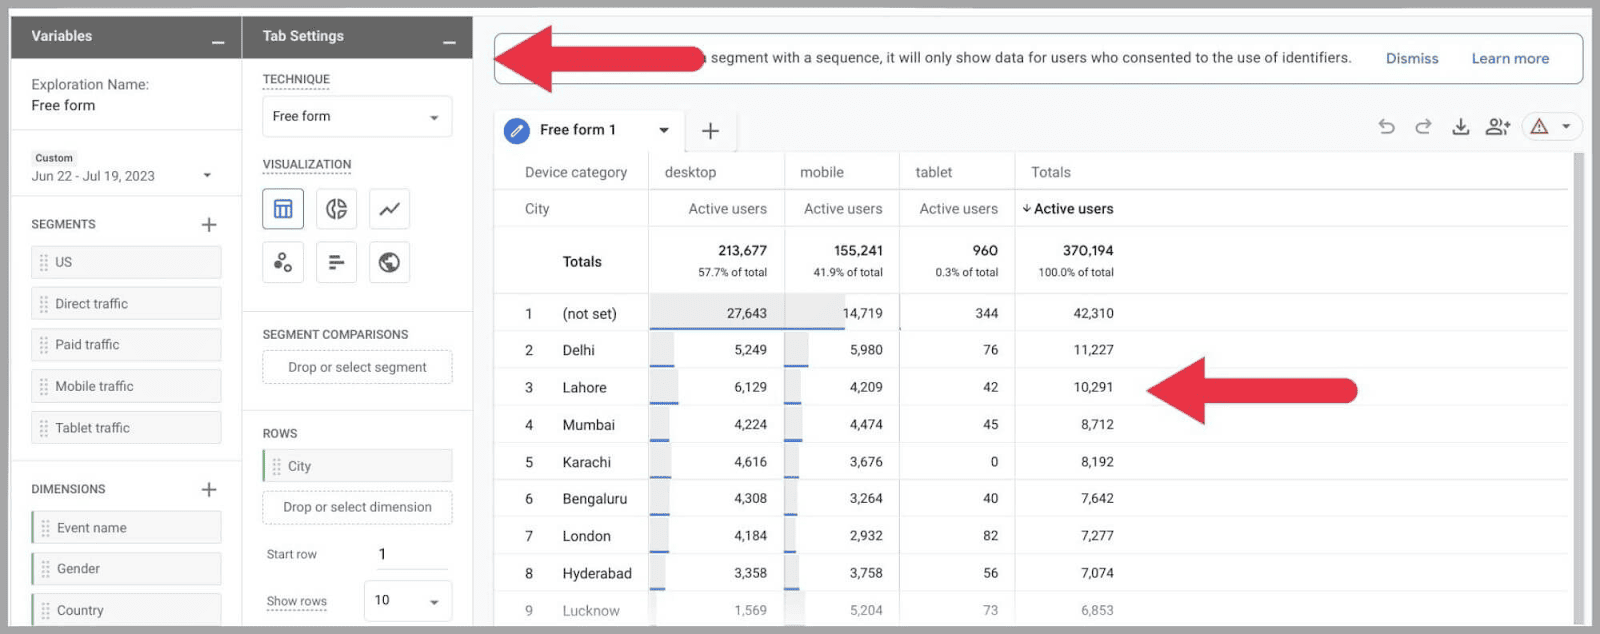
Task: Redo the last change
Action: click(1423, 127)
